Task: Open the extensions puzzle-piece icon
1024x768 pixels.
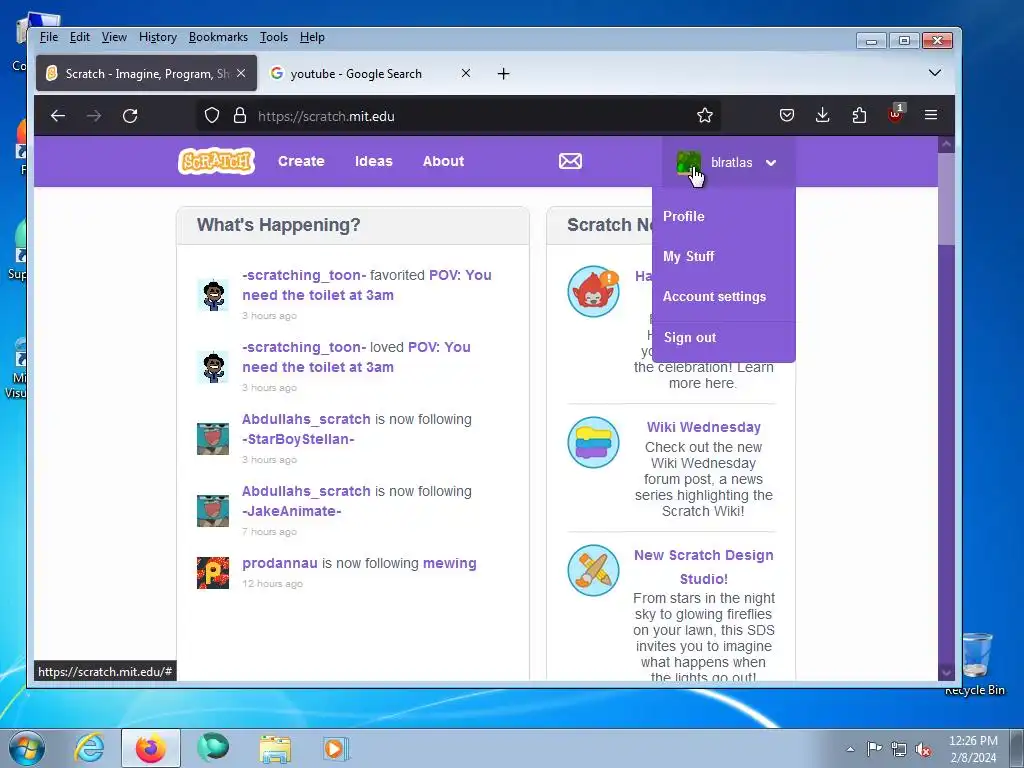Action: point(859,116)
